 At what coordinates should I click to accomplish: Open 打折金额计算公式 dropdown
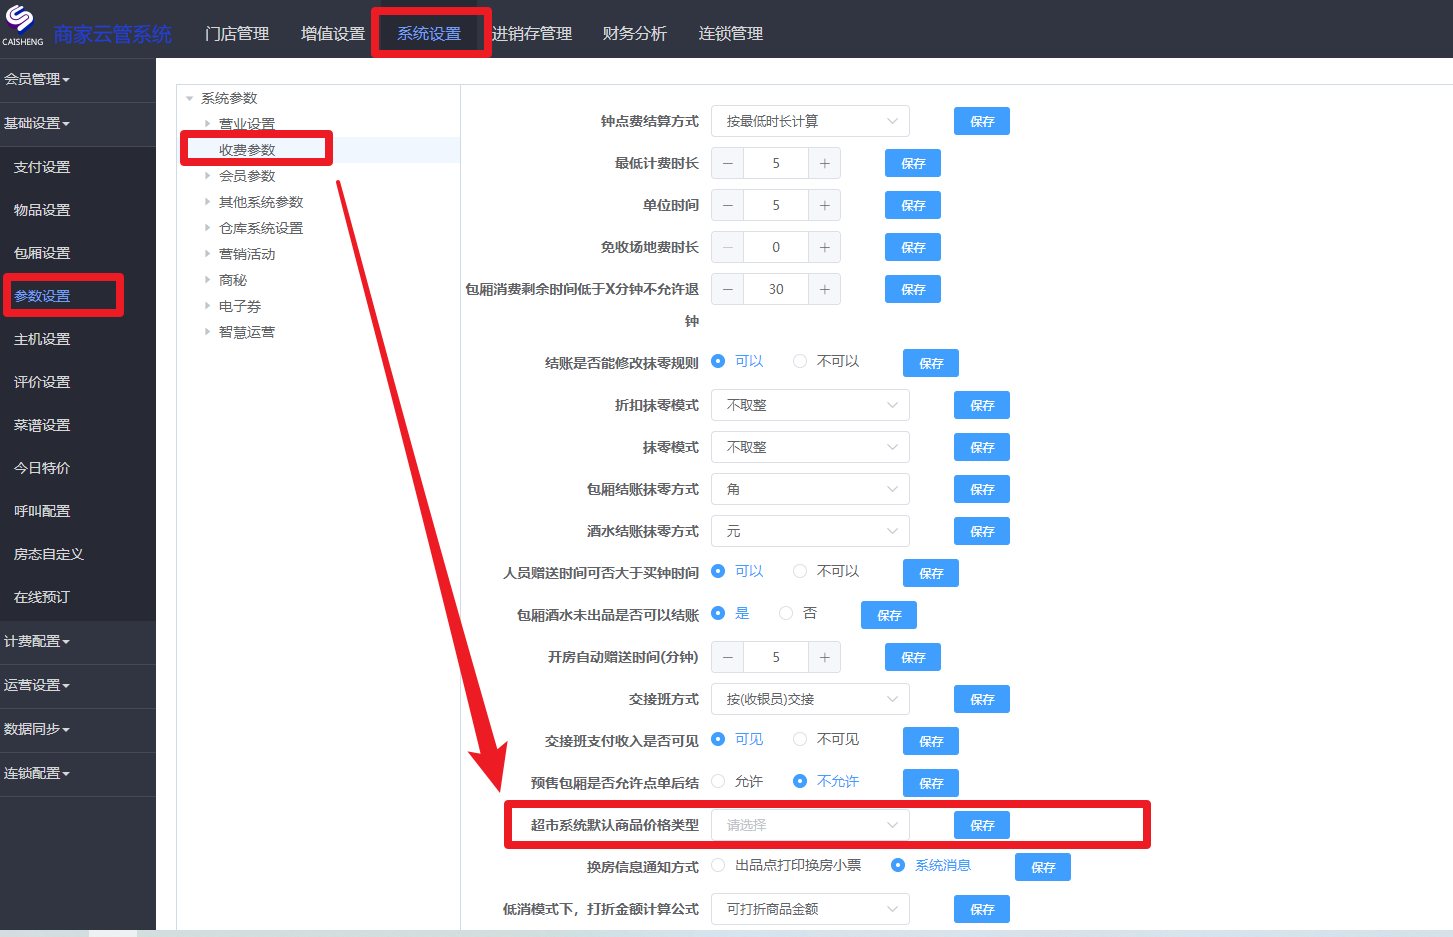click(x=810, y=909)
